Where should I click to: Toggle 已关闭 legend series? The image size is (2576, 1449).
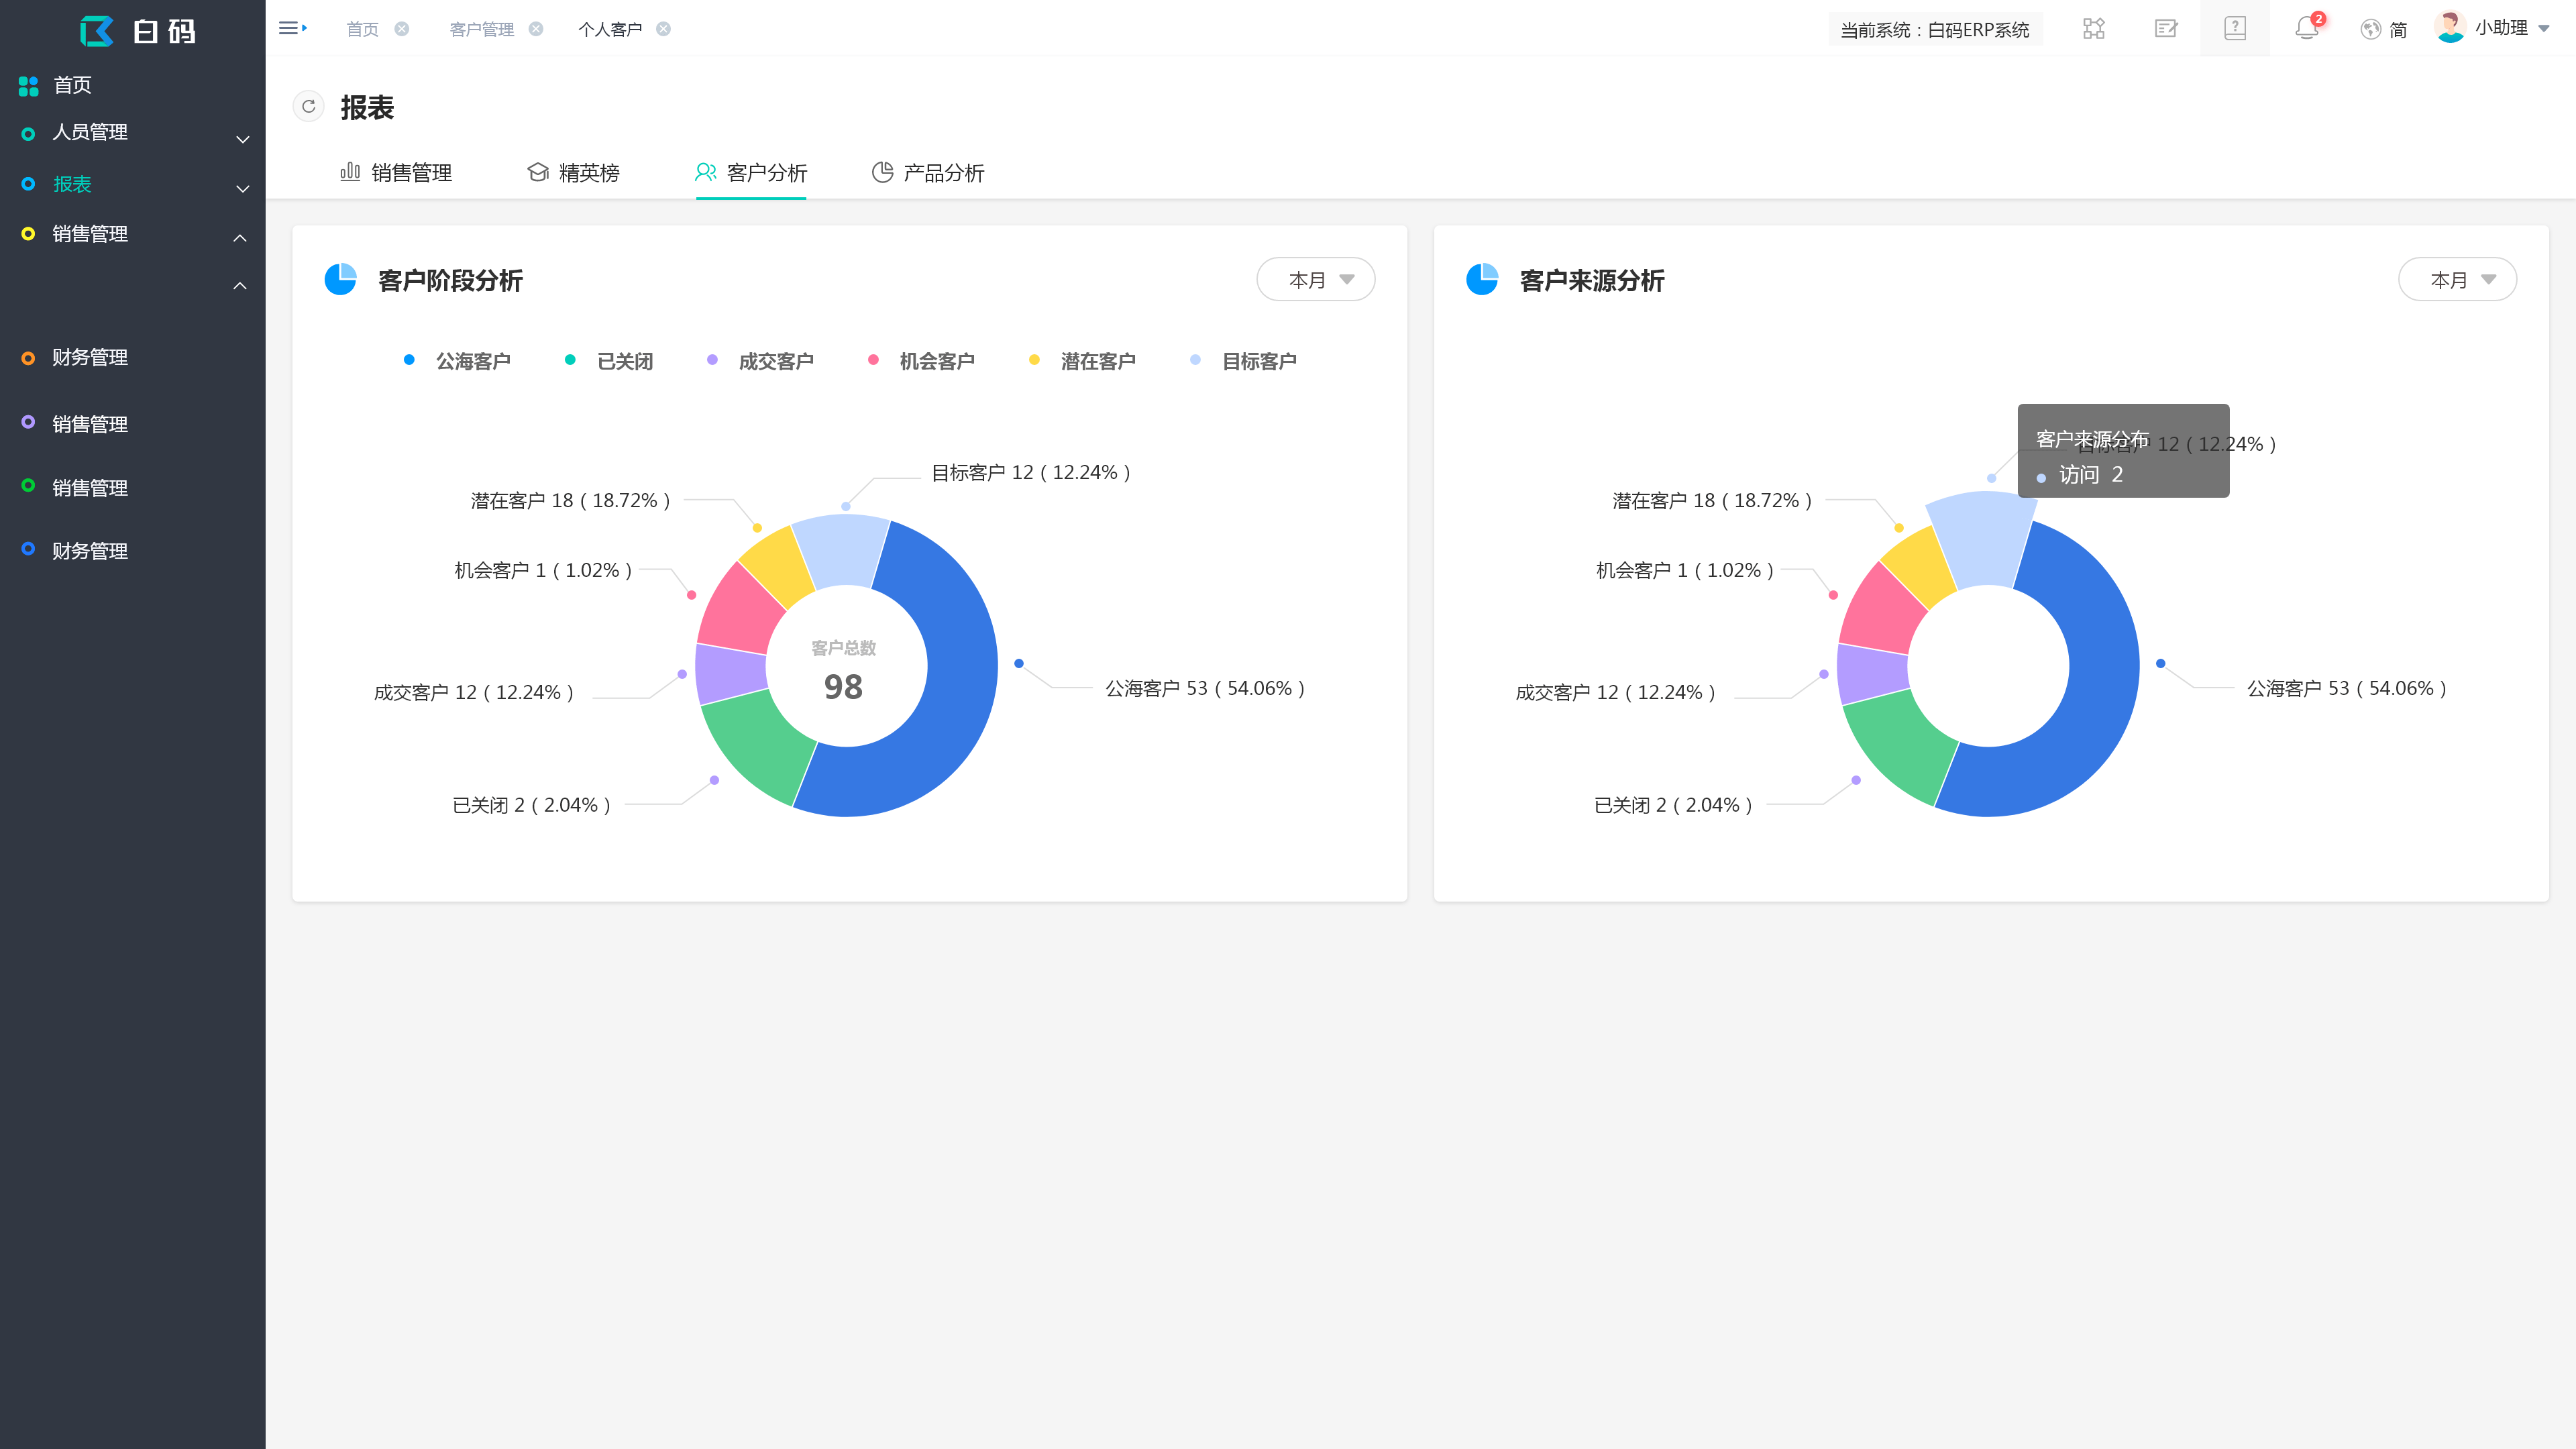609,360
